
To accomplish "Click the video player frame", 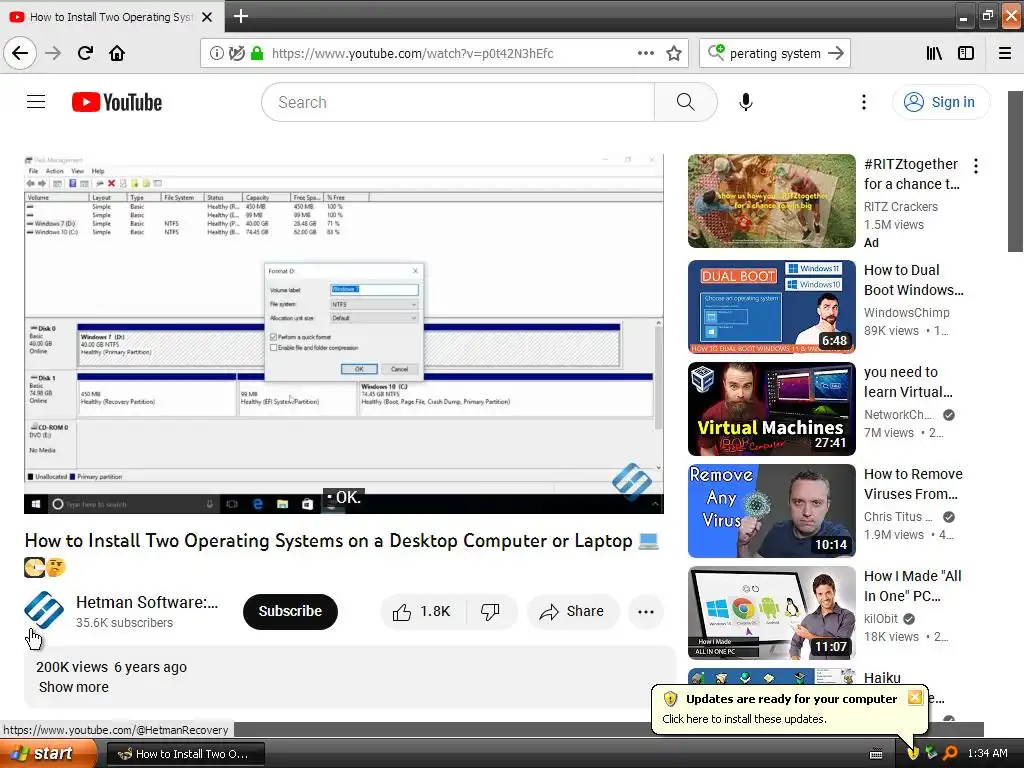I will (x=344, y=334).
